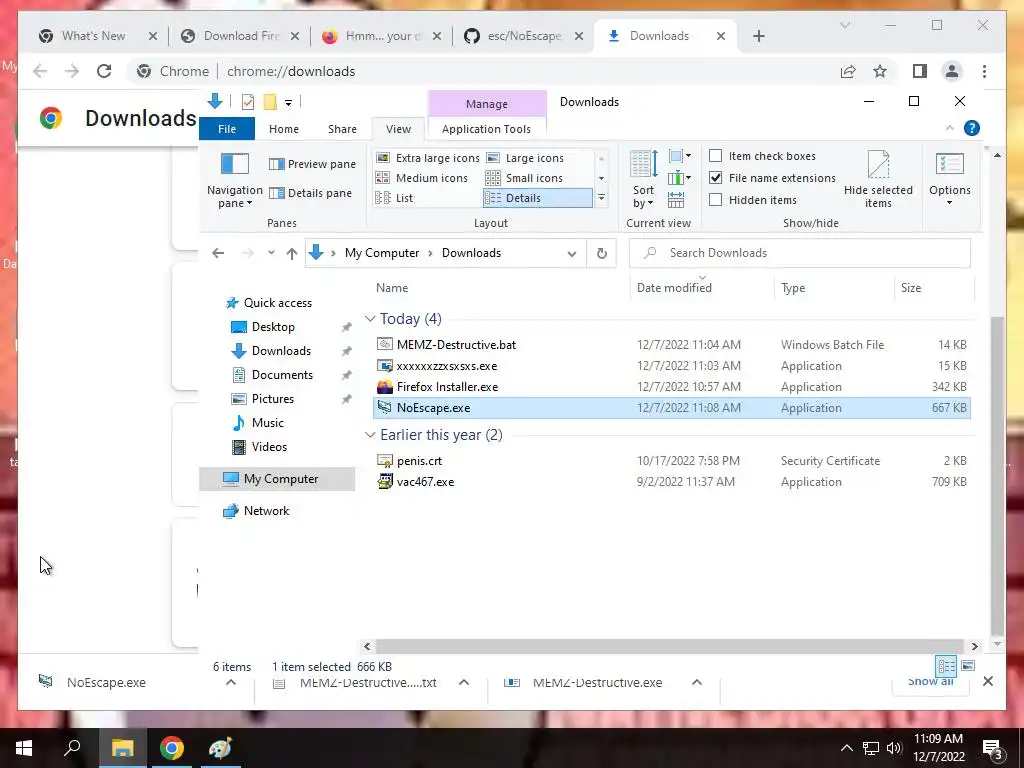Select Desktop in Quick access
1024x768 pixels.
click(273, 327)
